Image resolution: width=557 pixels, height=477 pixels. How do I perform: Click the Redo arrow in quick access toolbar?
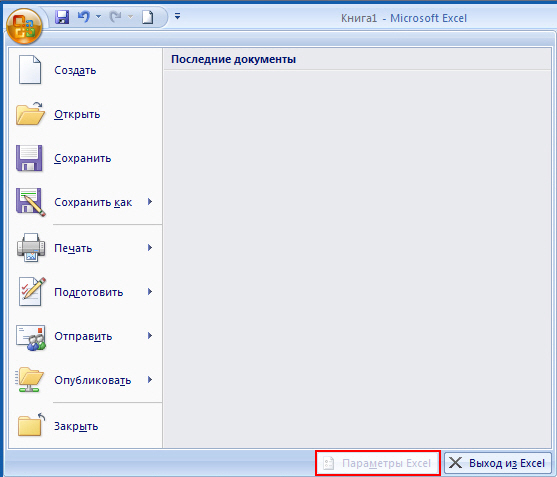[115, 16]
